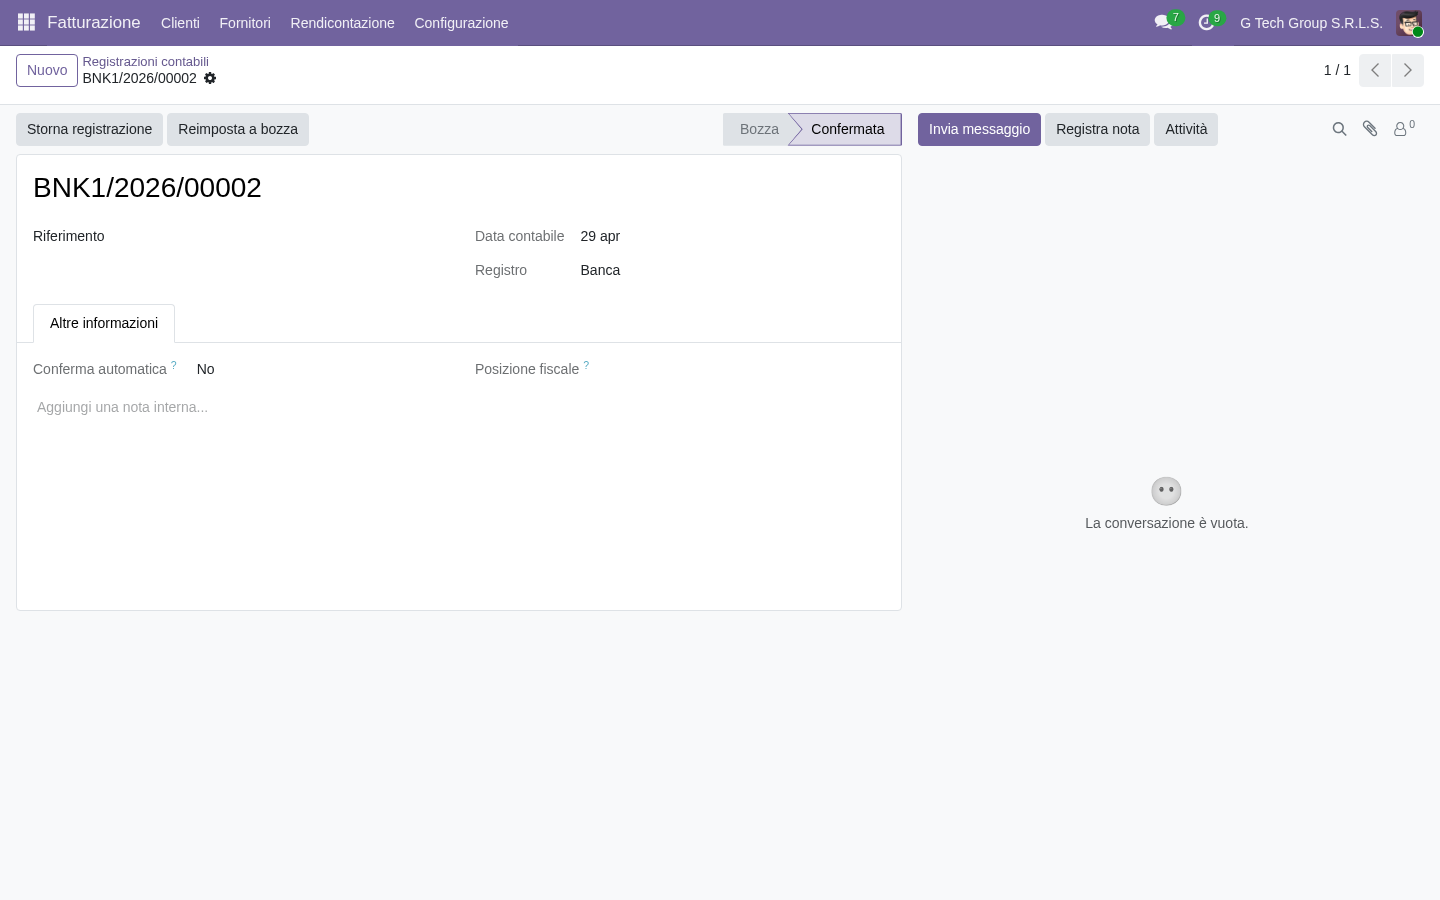Open company switcher G Tech Group S.R.L.S.
The width and height of the screenshot is (1440, 900).
coord(1311,23)
